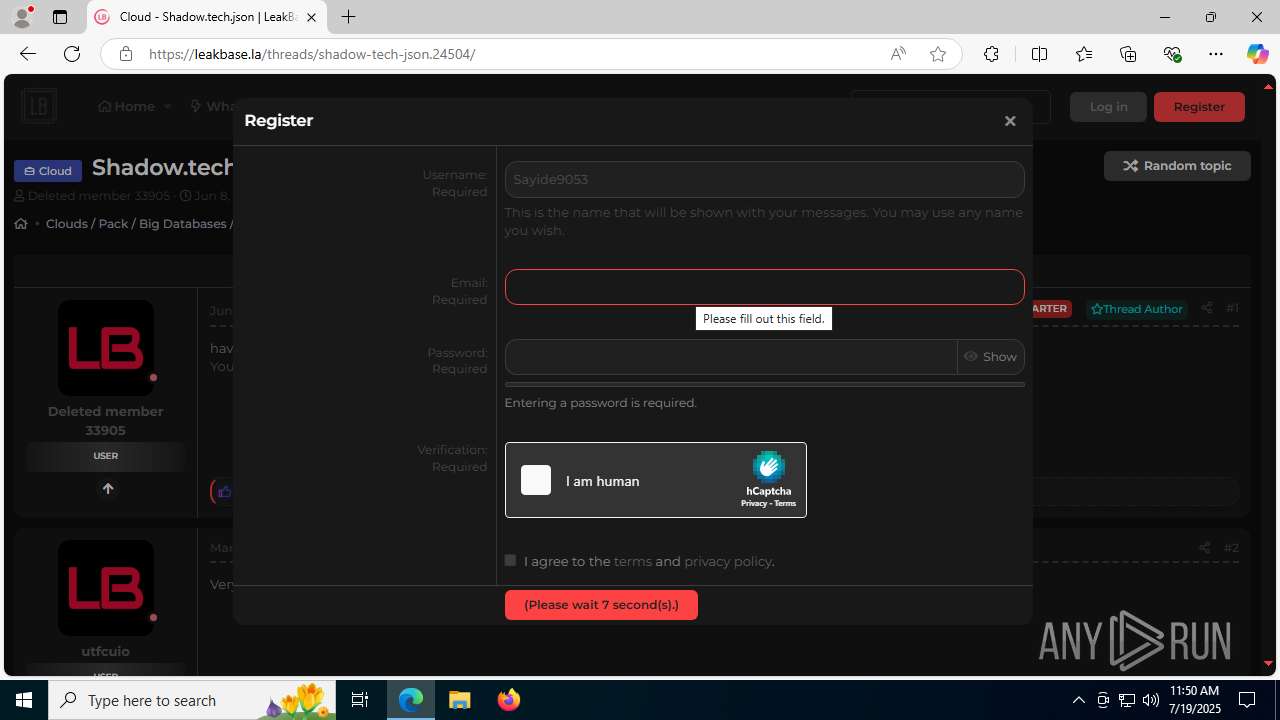Tick the agree to terms checkbox
Image resolution: width=1280 pixels, height=720 pixels.
[510, 560]
